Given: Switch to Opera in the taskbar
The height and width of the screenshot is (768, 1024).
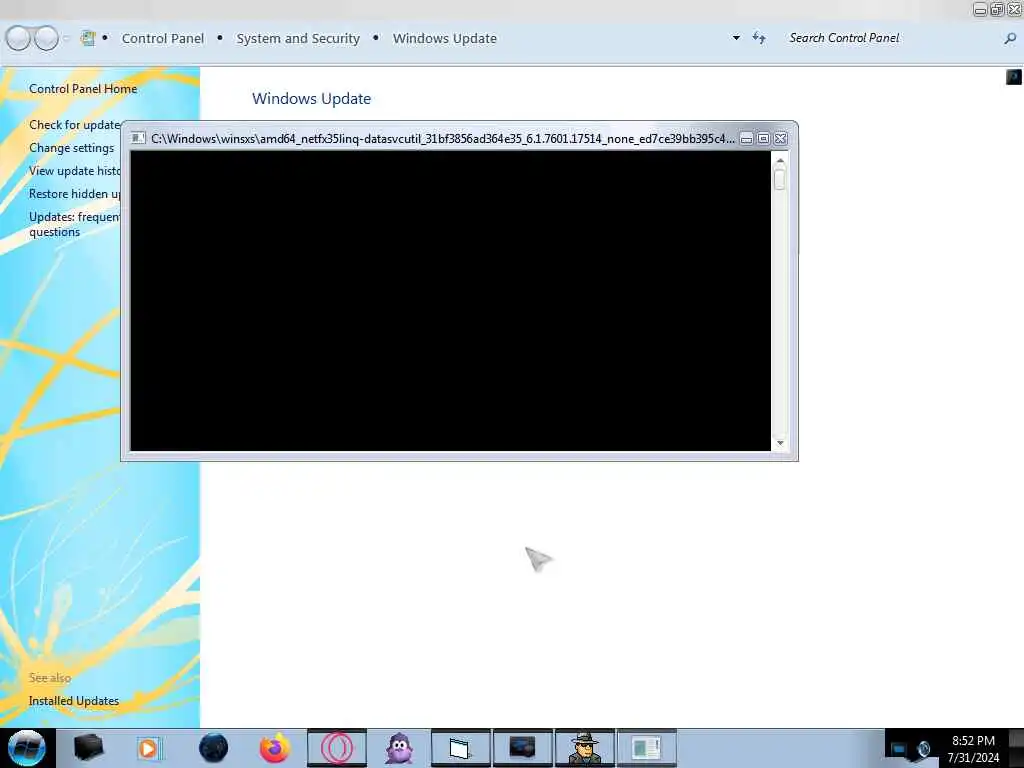Looking at the screenshot, I should pos(337,748).
